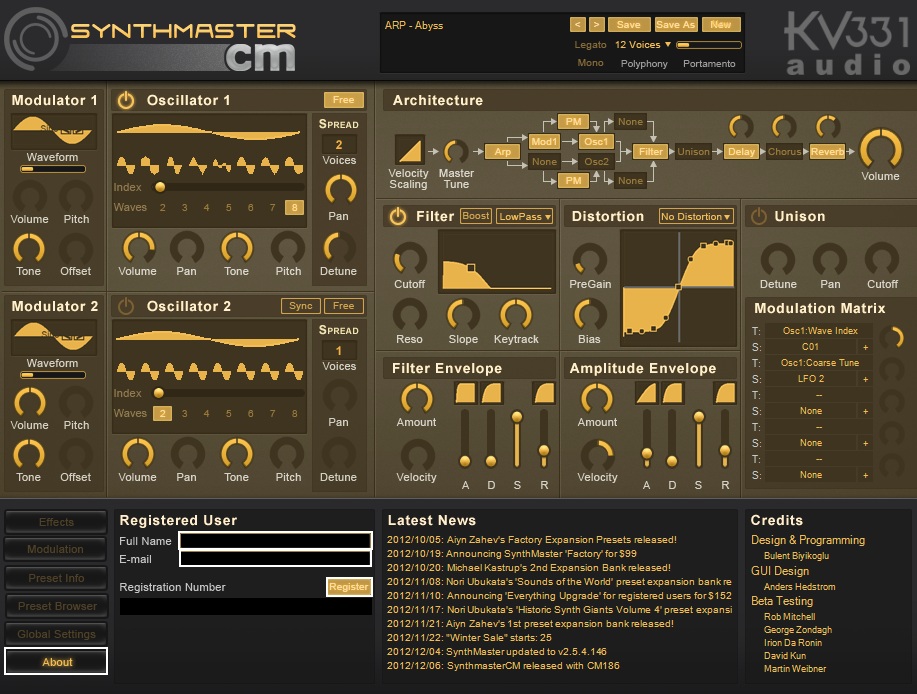
Task: Click the Oscillator 1 Spread Pan knob
Action: 339,191
